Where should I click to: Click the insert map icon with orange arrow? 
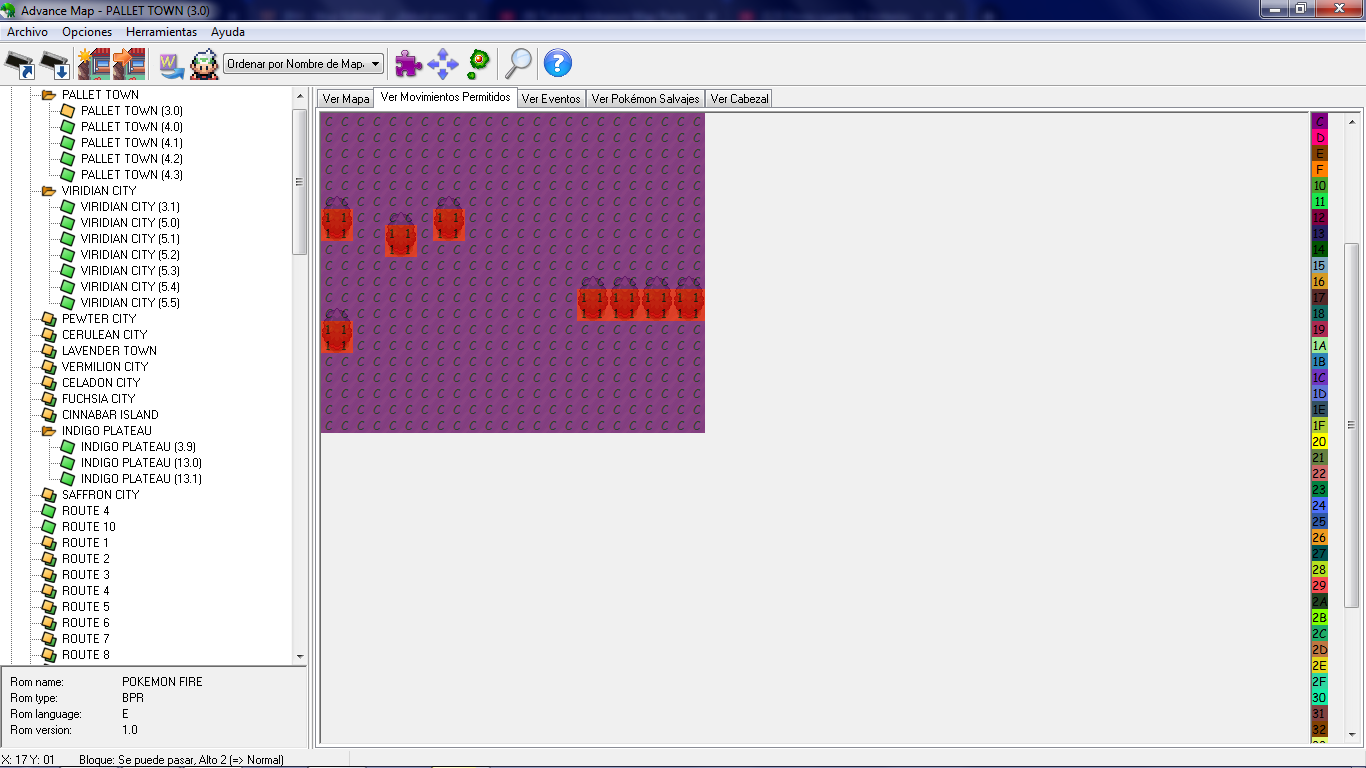[129, 64]
